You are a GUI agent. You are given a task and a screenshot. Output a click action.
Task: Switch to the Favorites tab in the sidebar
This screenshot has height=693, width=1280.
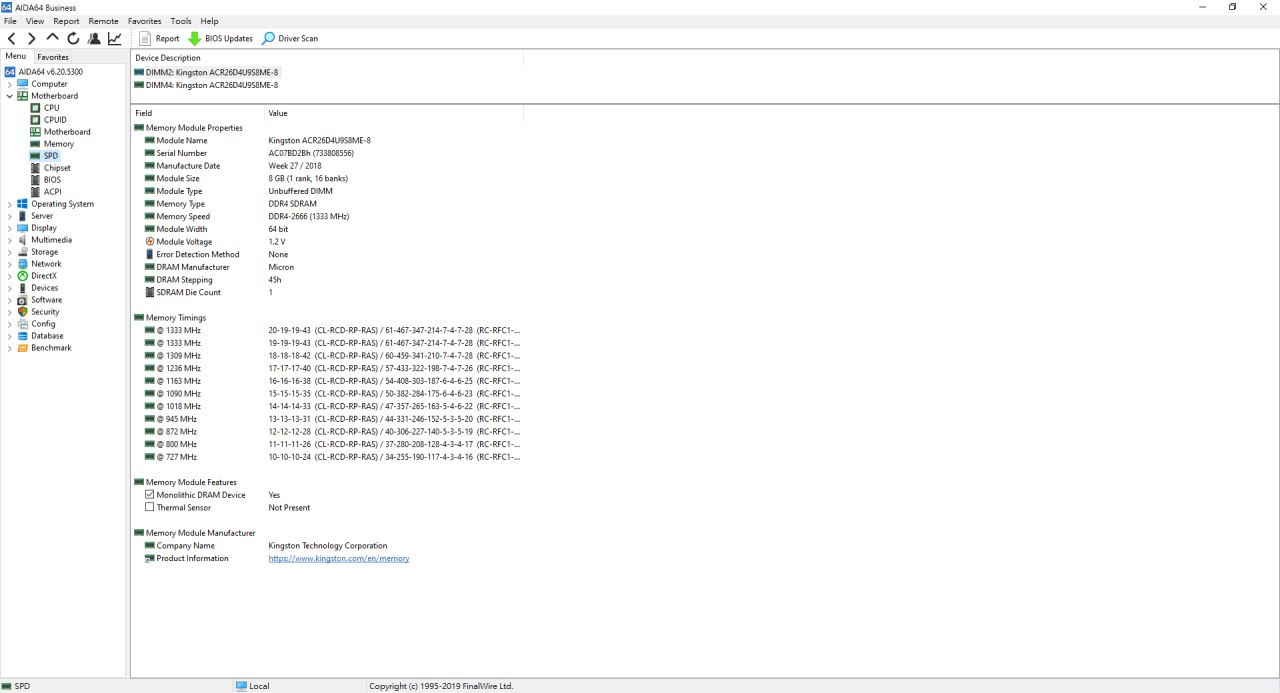click(x=53, y=57)
